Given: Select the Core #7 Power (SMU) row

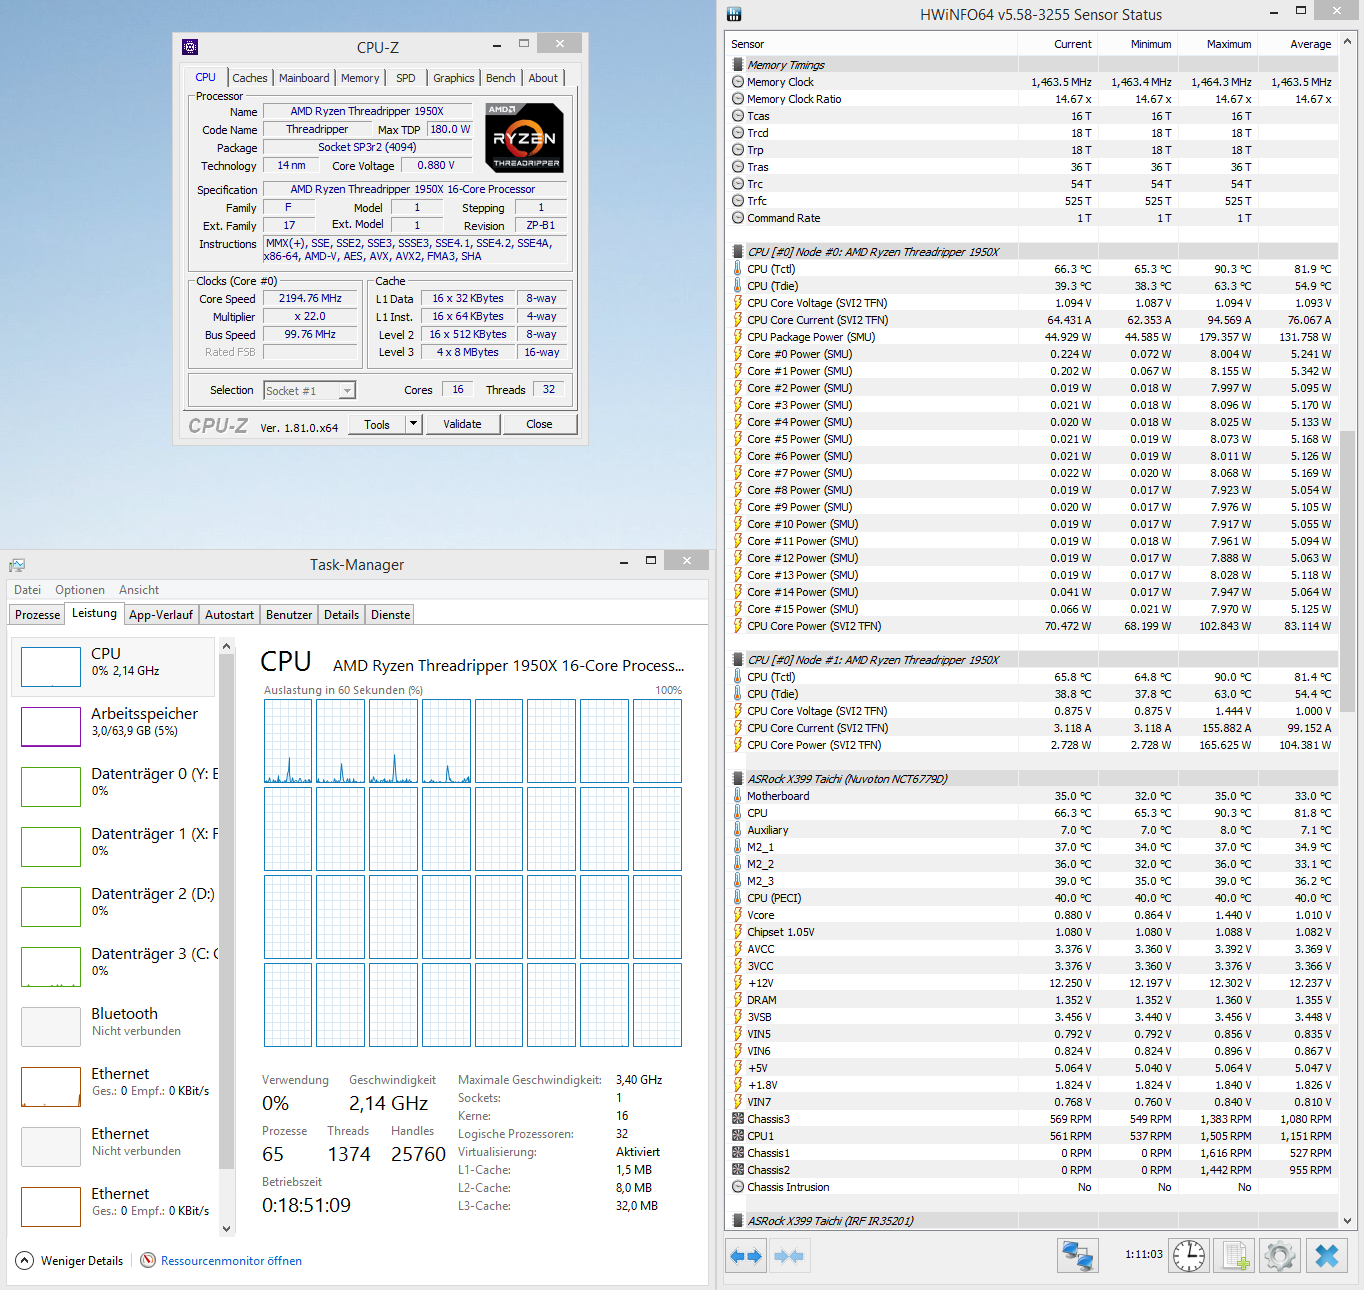Looking at the screenshot, I should 1033,473.
